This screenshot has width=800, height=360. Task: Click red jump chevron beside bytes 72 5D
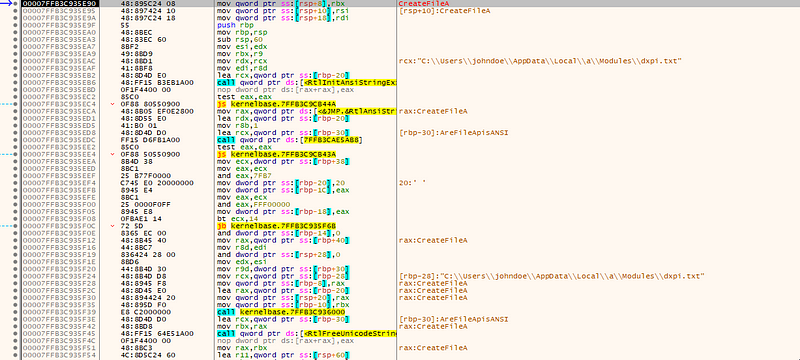point(112,225)
